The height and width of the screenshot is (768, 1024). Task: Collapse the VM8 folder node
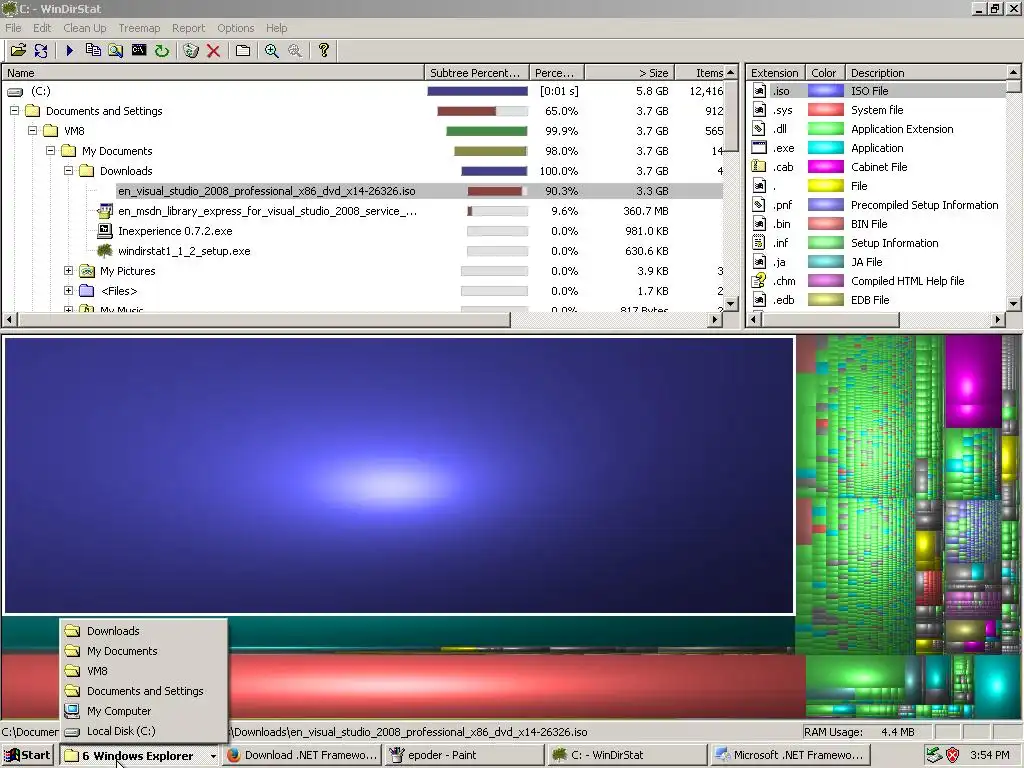point(33,131)
